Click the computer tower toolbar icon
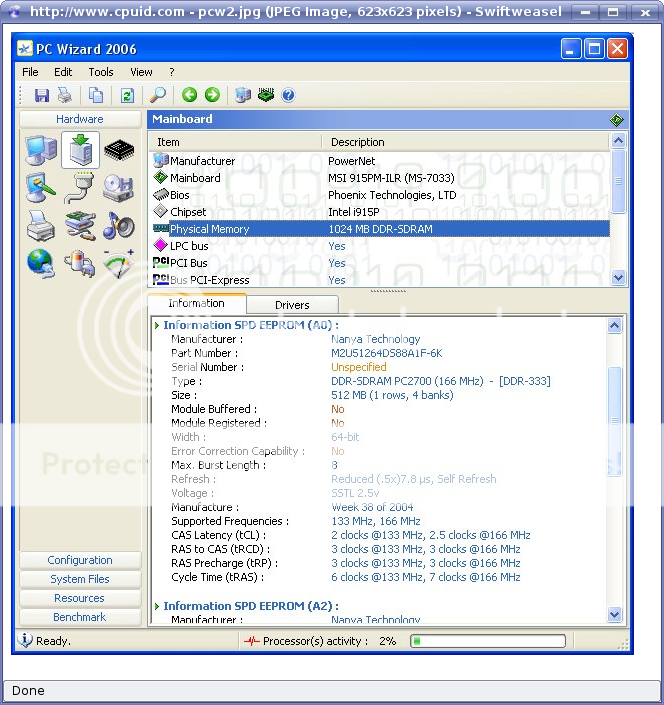Viewport: 664px width, 705px height. point(243,95)
